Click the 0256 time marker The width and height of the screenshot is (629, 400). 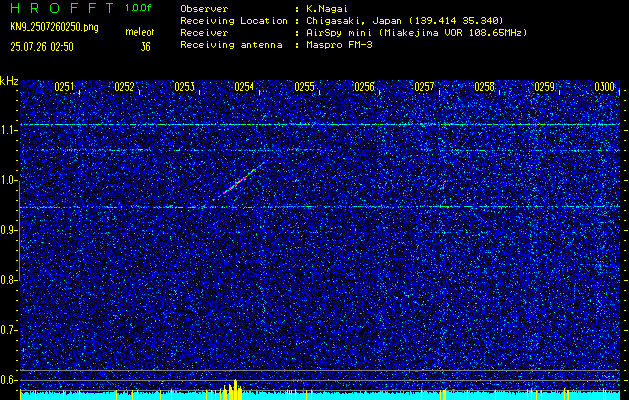click(x=364, y=87)
